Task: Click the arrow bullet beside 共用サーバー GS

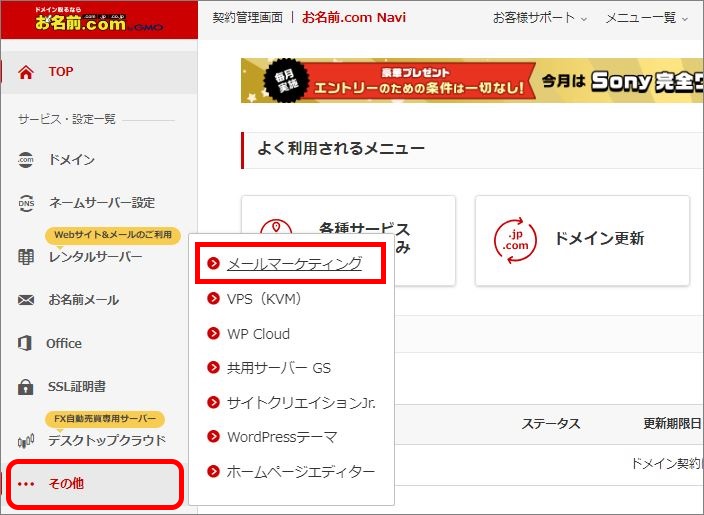Action: point(213,368)
